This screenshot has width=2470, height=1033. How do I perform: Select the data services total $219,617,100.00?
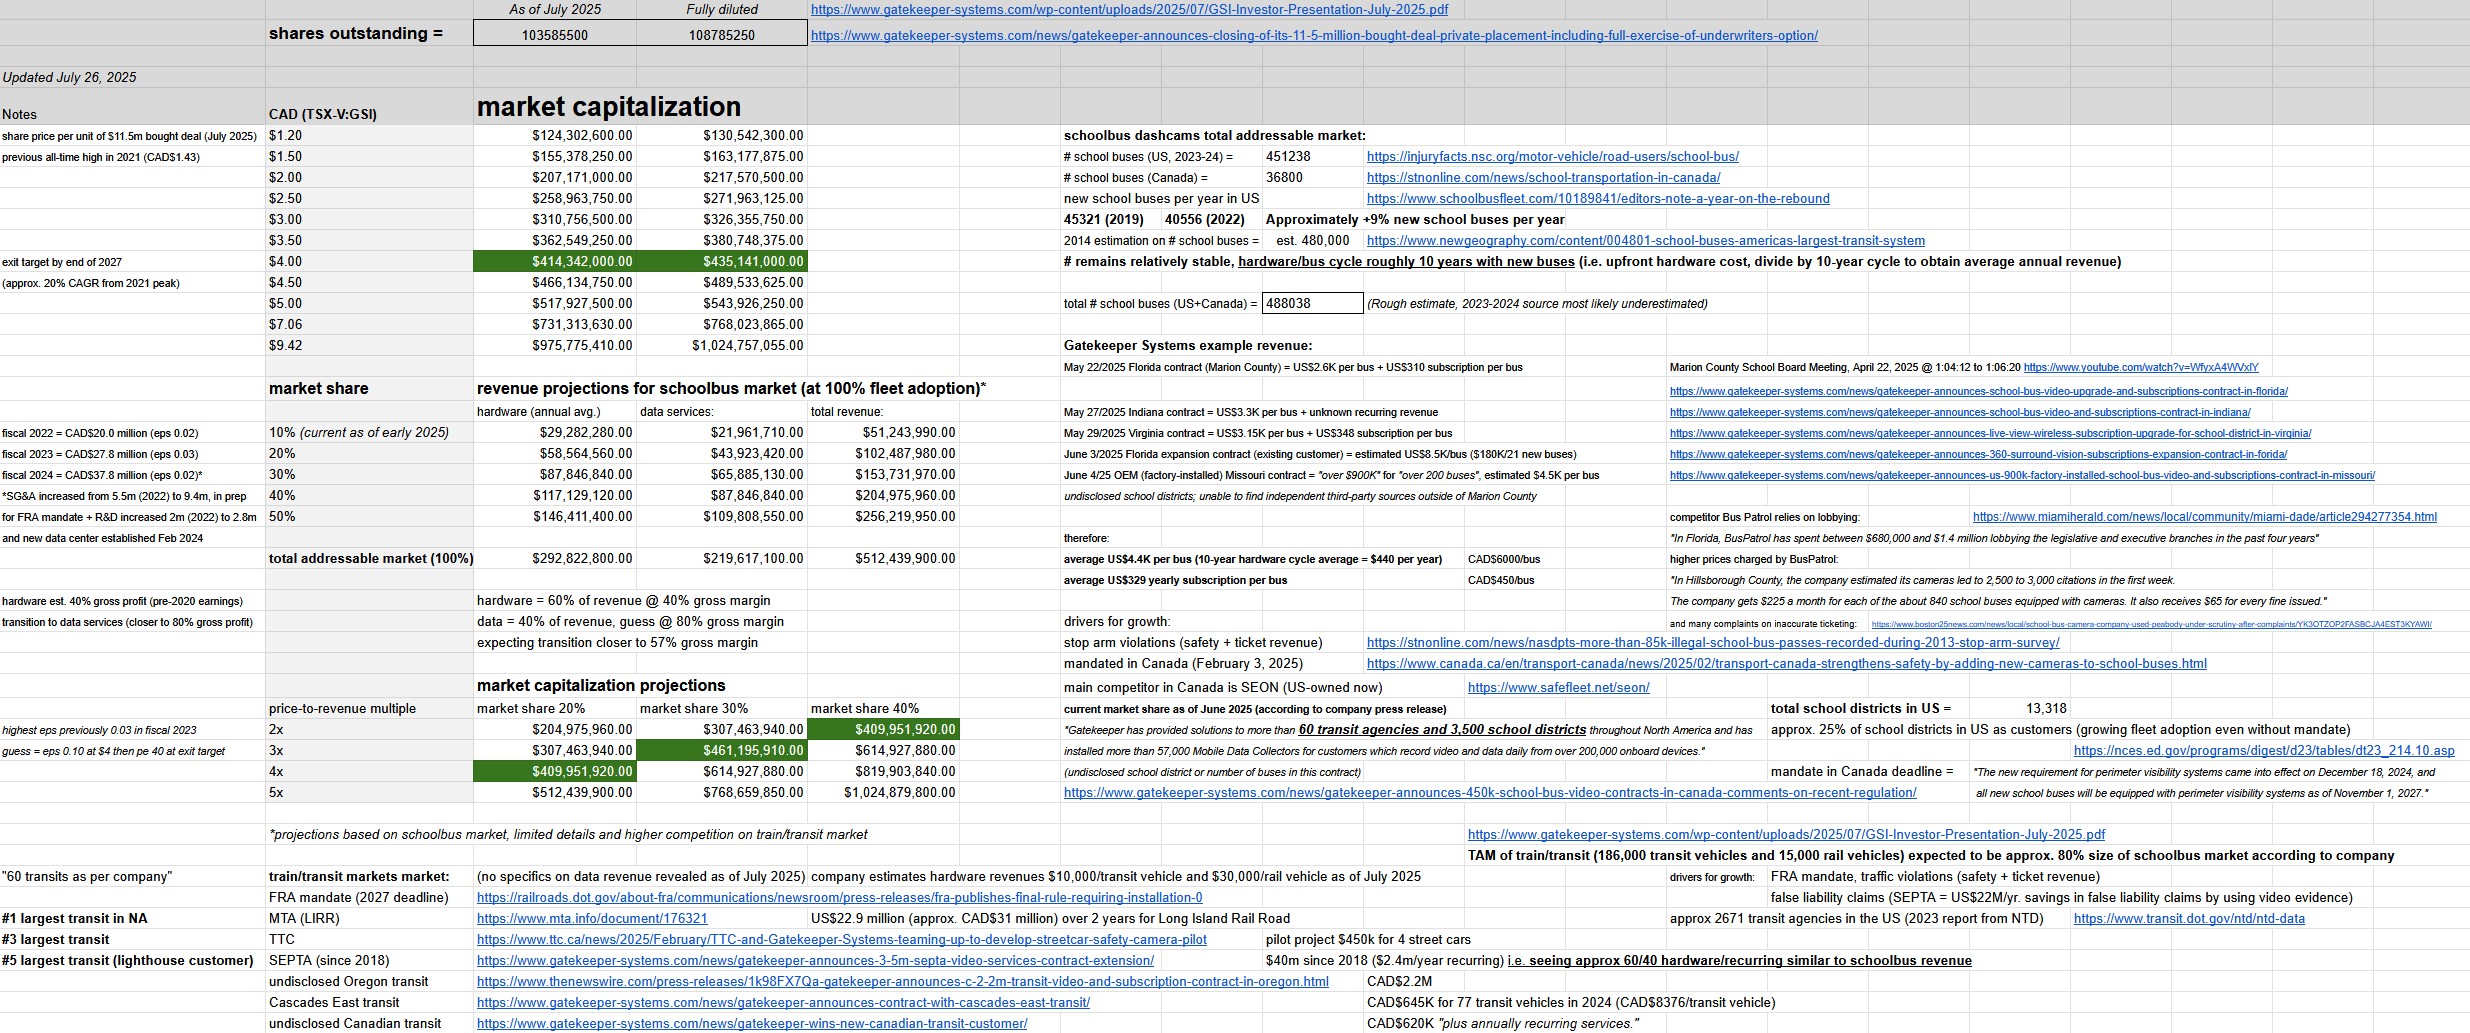pyautogui.click(x=722, y=559)
